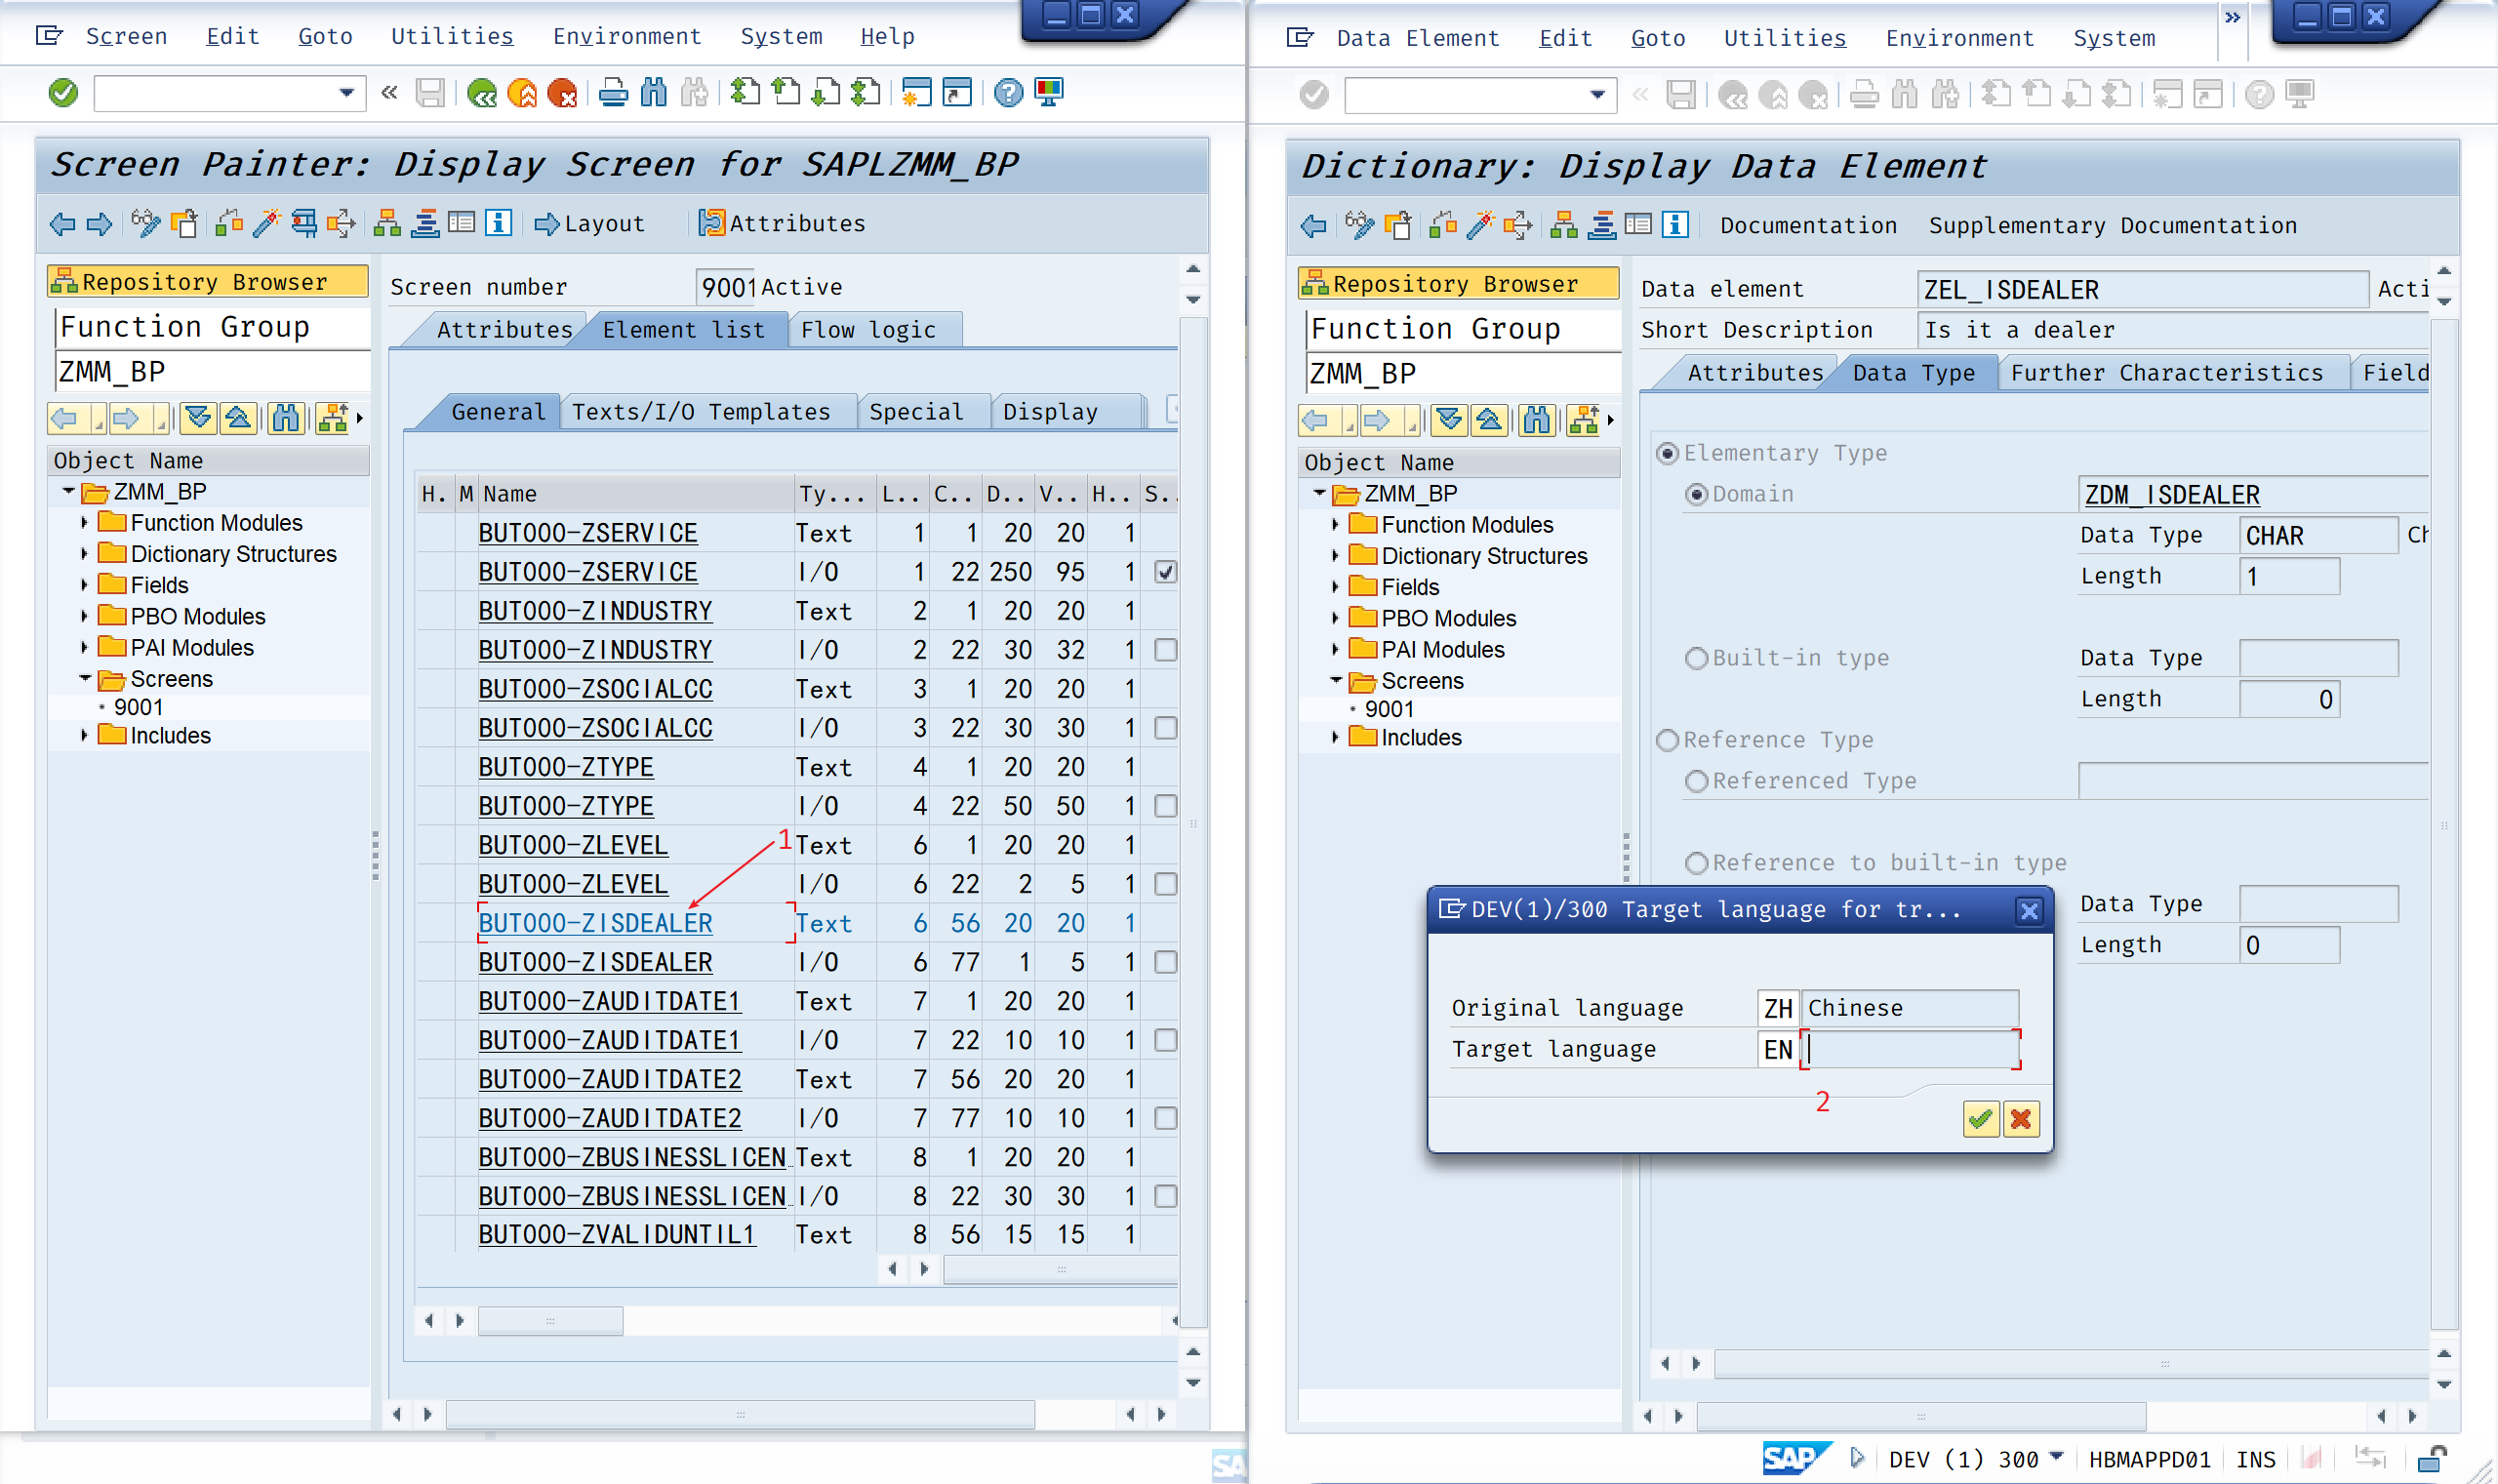Open Documentation in Dictionary window
2498x1484 pixels.
1808,226
